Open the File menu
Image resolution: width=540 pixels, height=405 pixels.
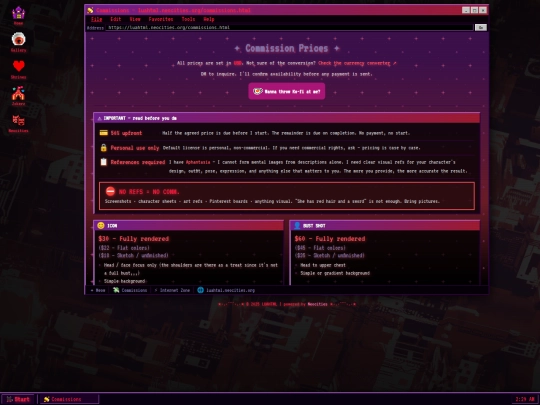click(x=96, y=19)
